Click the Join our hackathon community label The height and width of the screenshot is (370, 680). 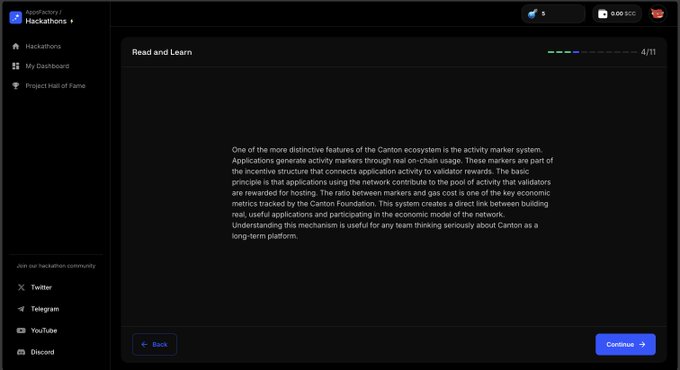coord(56,266)
